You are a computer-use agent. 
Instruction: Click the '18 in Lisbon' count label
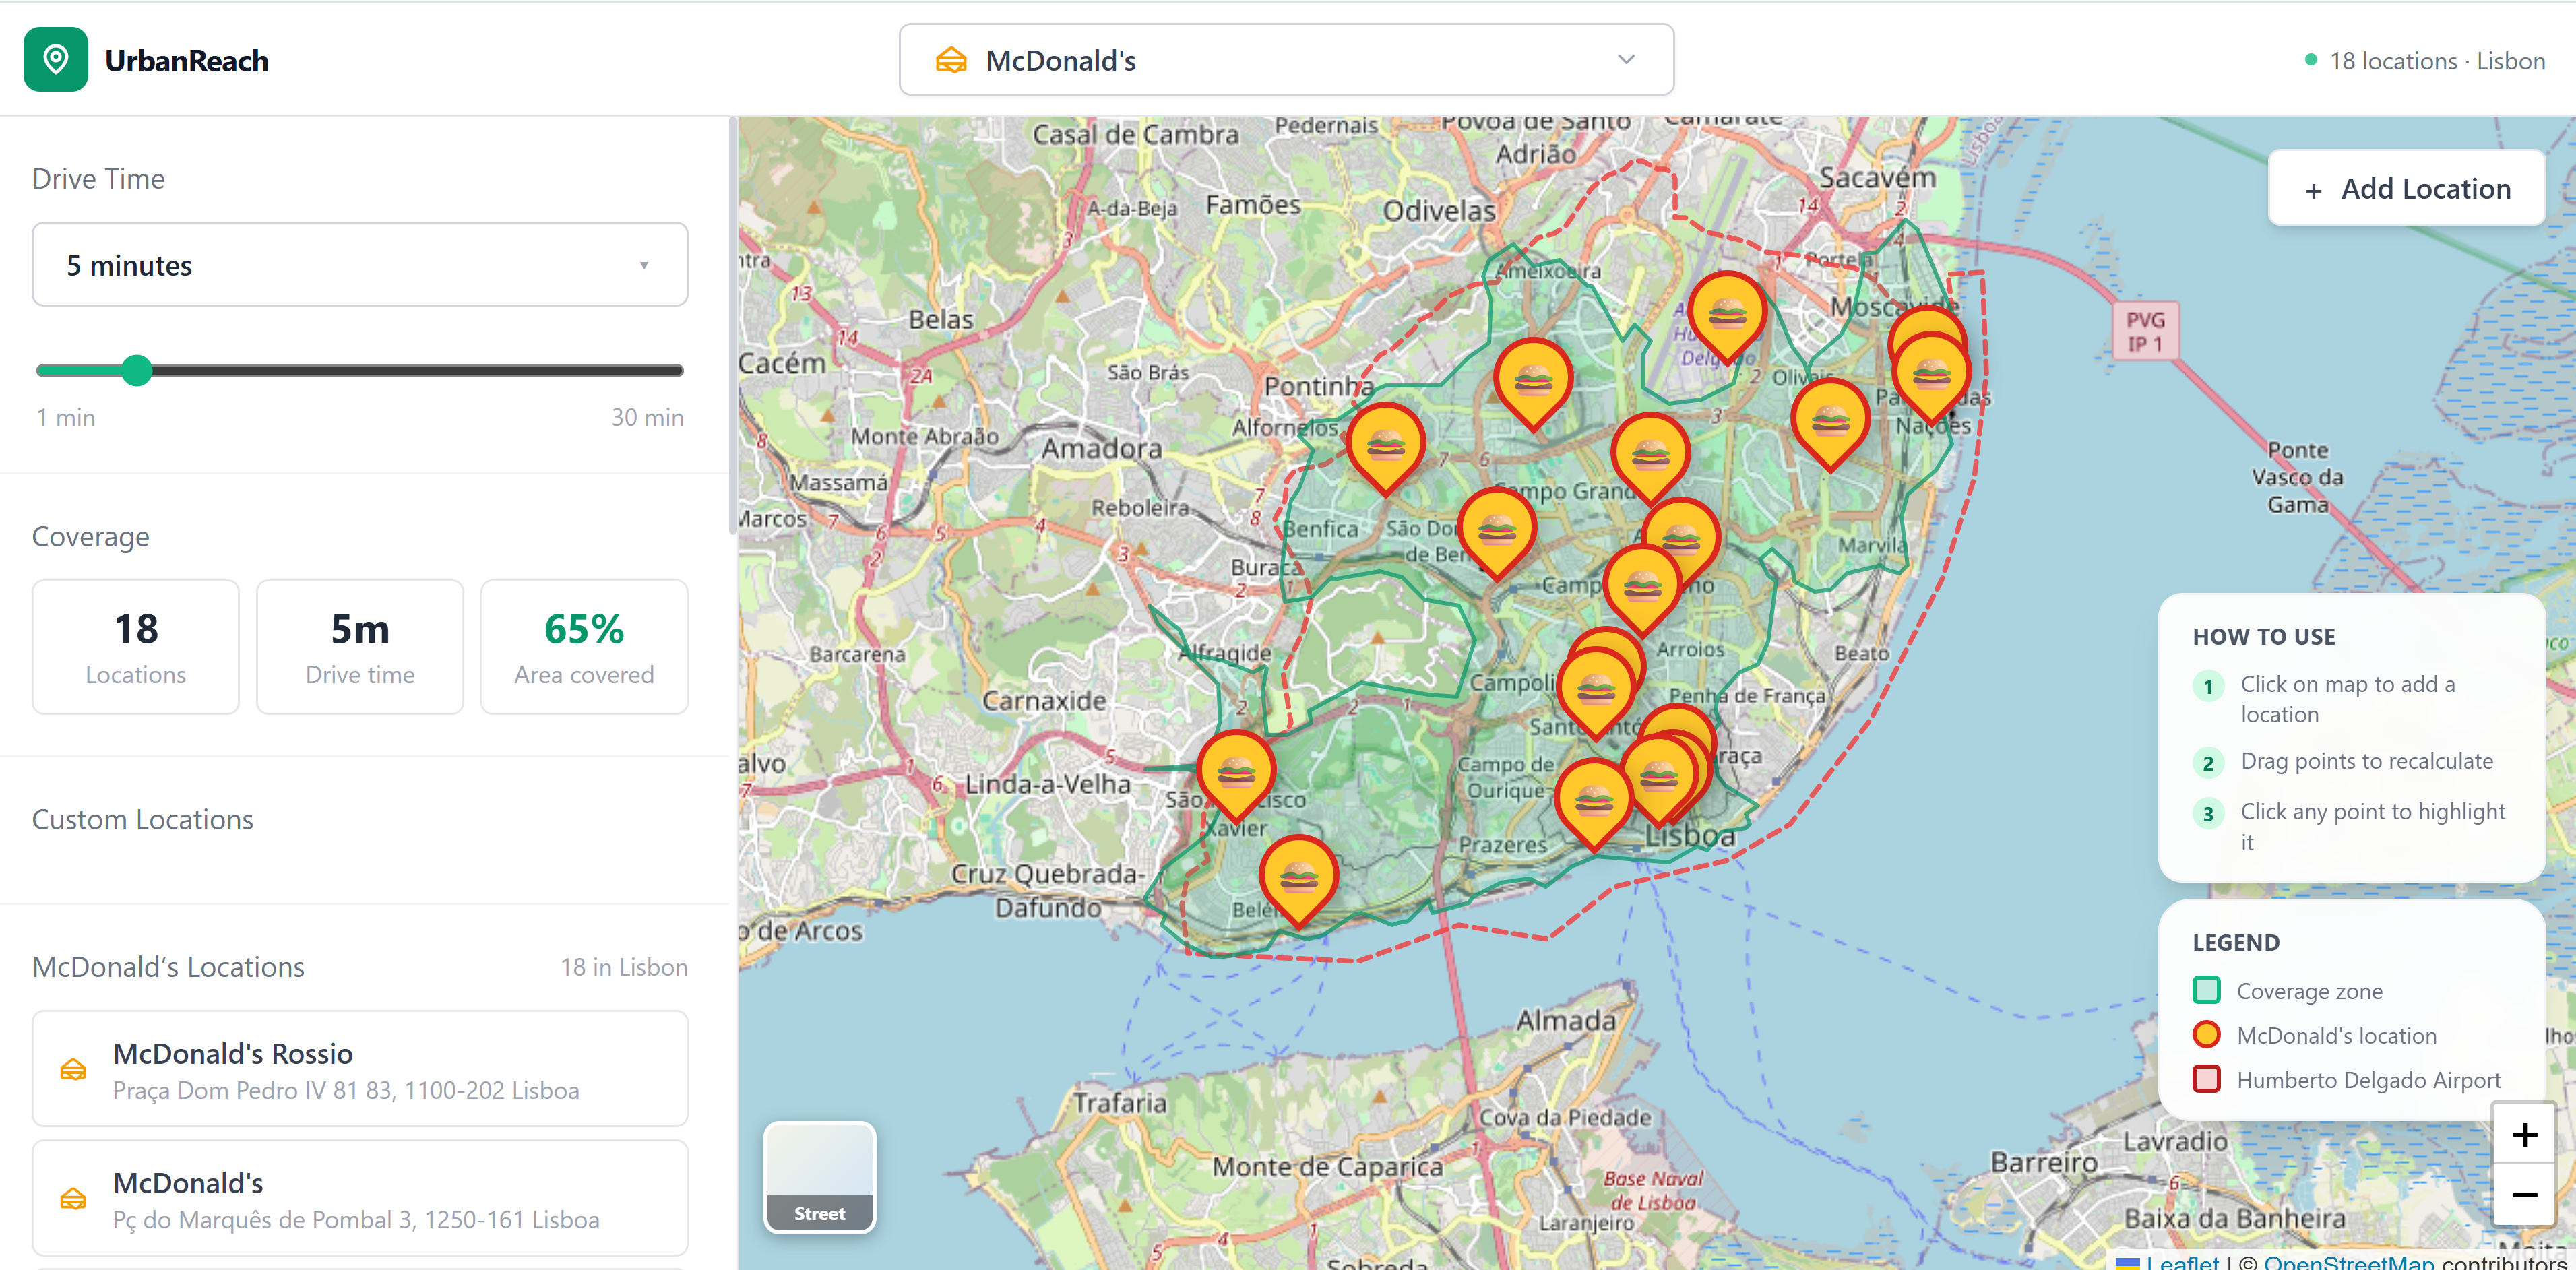click(x=624, y=967)
